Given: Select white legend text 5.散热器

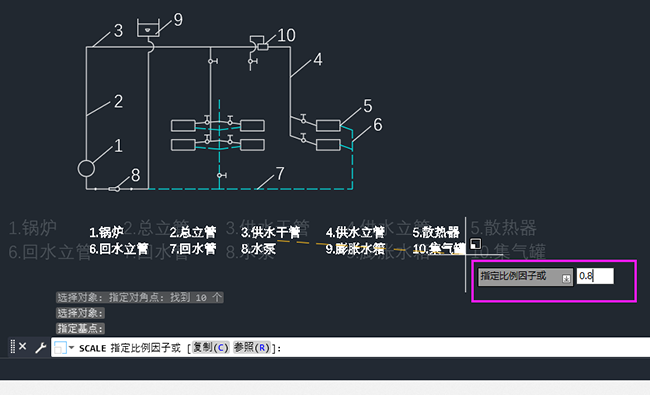Looking at the screenshot, I should coord(436,232).
